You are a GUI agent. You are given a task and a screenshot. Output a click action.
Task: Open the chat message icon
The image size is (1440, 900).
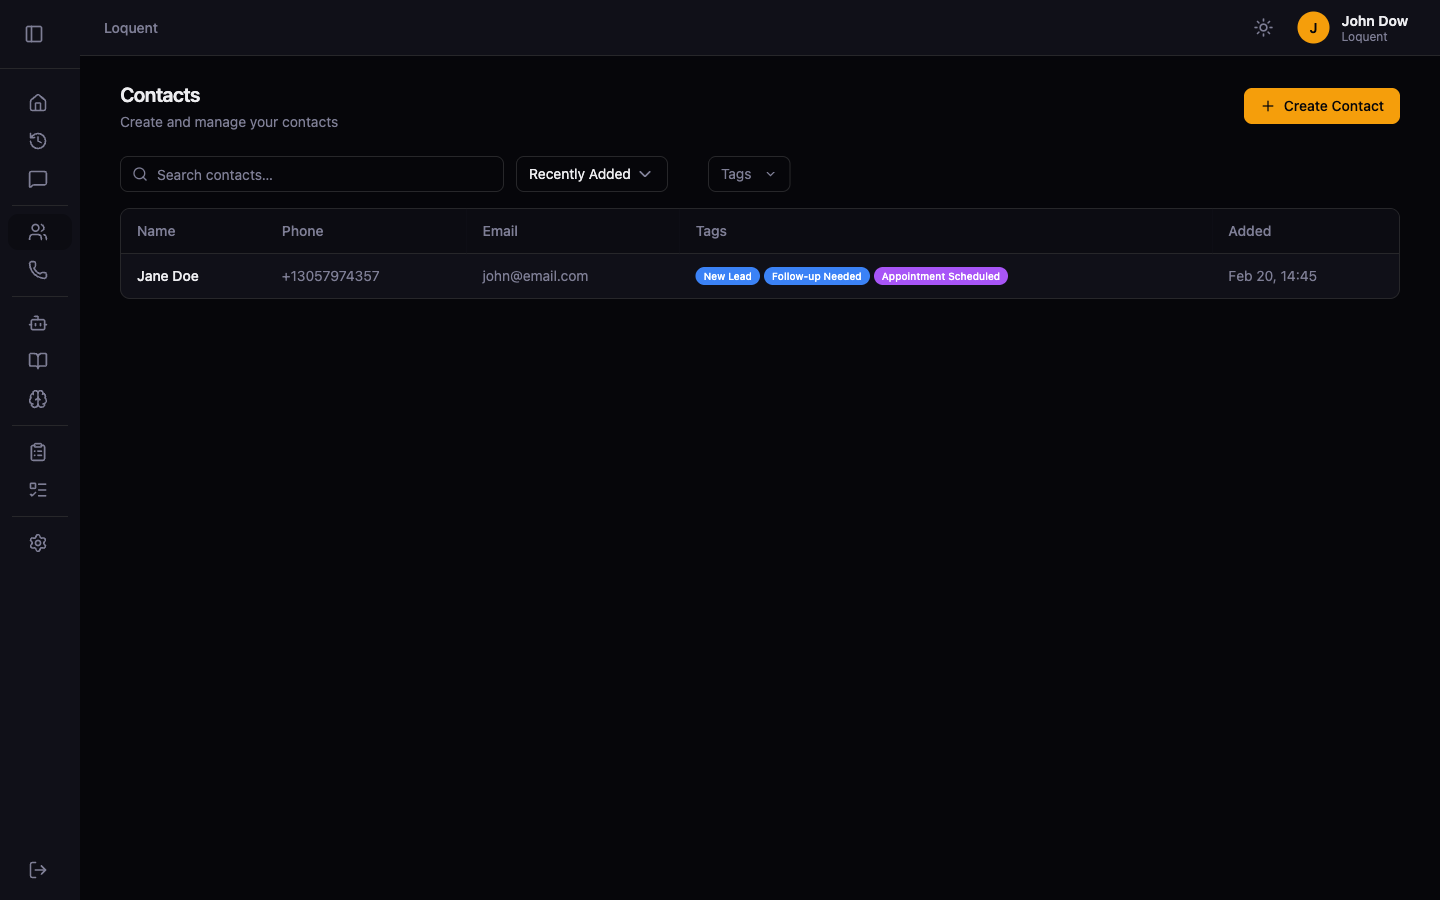(x=38, y=180)
